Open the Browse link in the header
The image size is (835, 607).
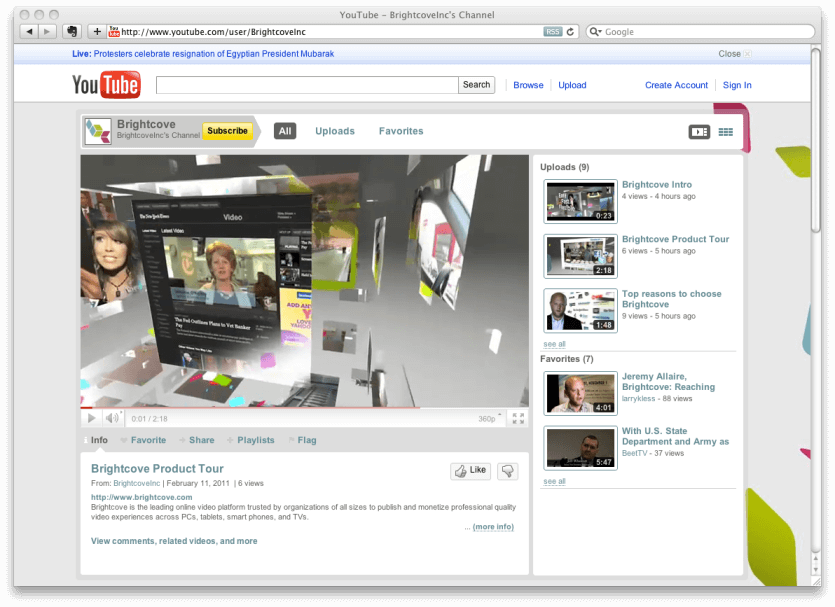point(528,85)
